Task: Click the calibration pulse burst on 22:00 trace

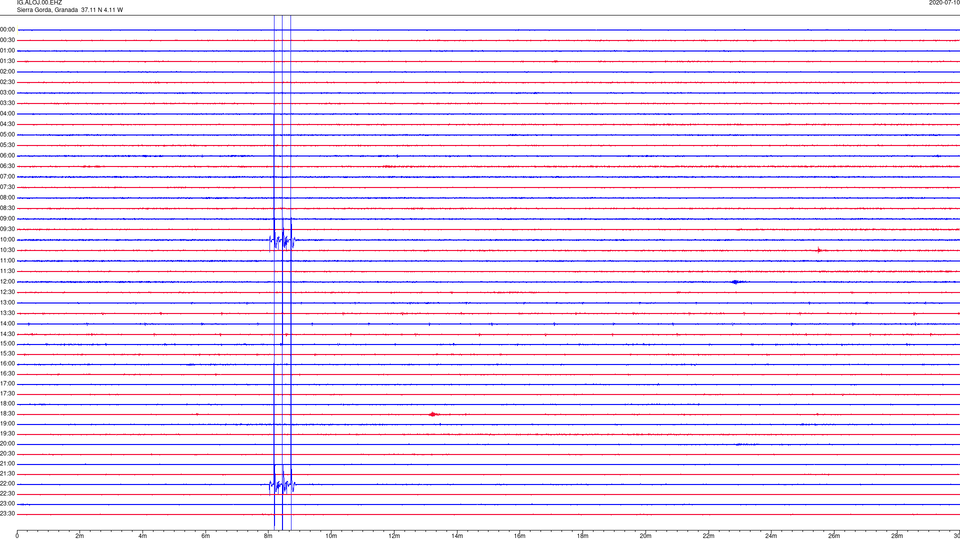Action: coord(282,486)
